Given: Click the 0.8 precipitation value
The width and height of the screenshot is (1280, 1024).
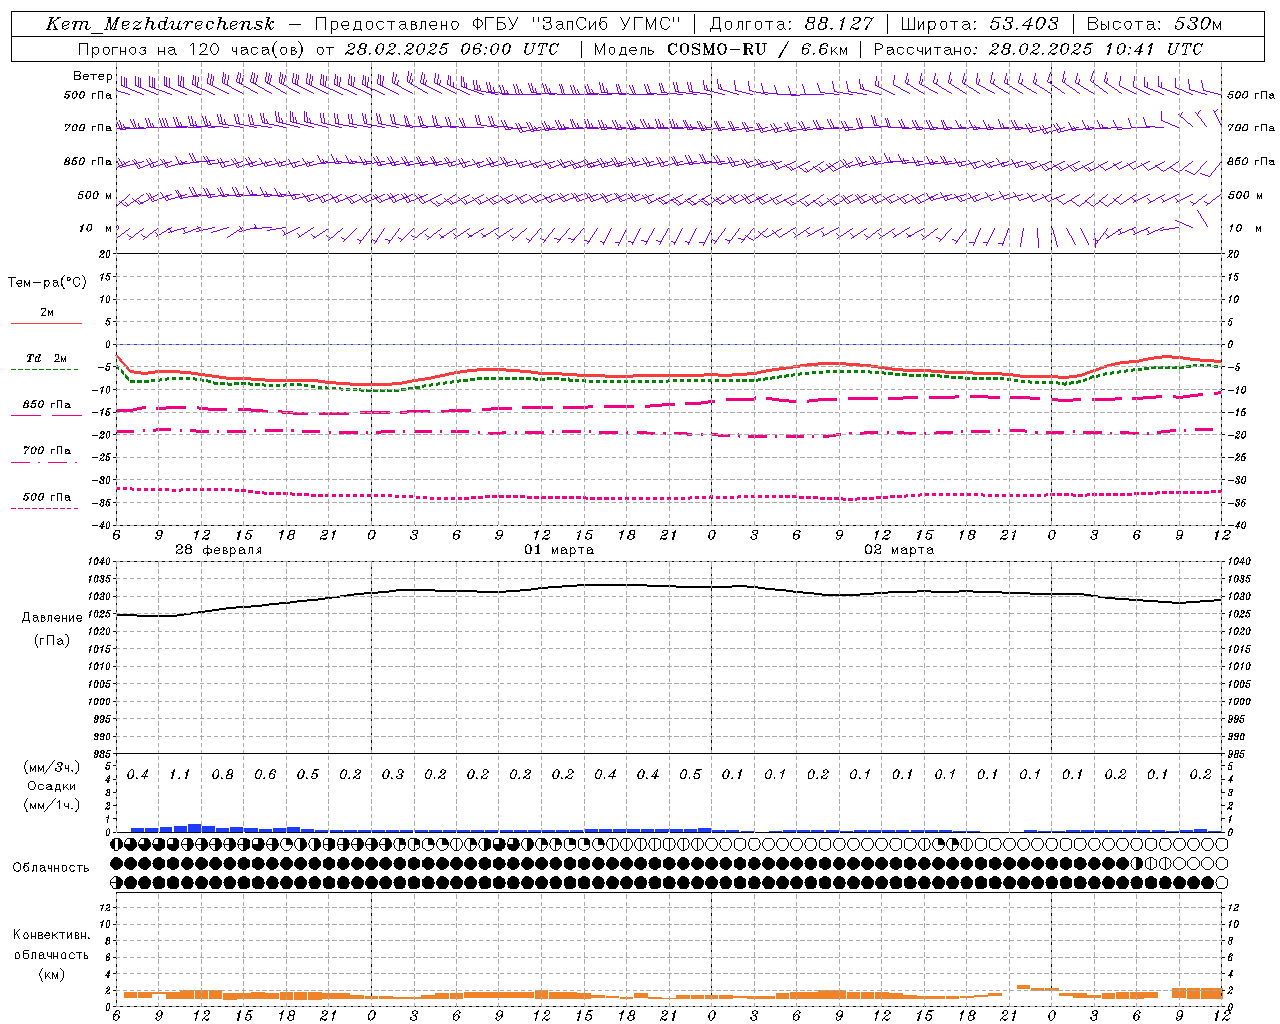Looking at the screenshot, I should click(x=222, y=774).
